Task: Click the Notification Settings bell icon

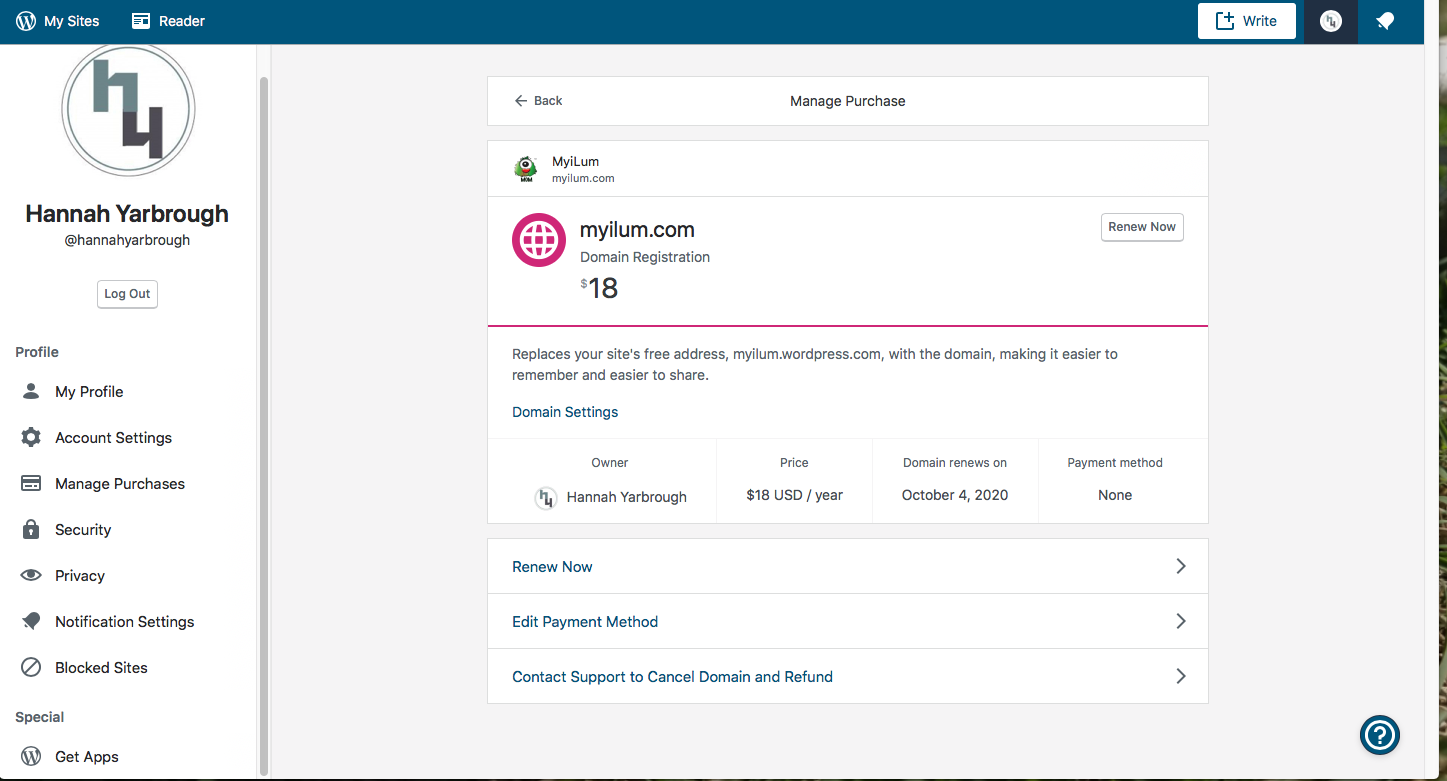Action: (x=31, y=621)
